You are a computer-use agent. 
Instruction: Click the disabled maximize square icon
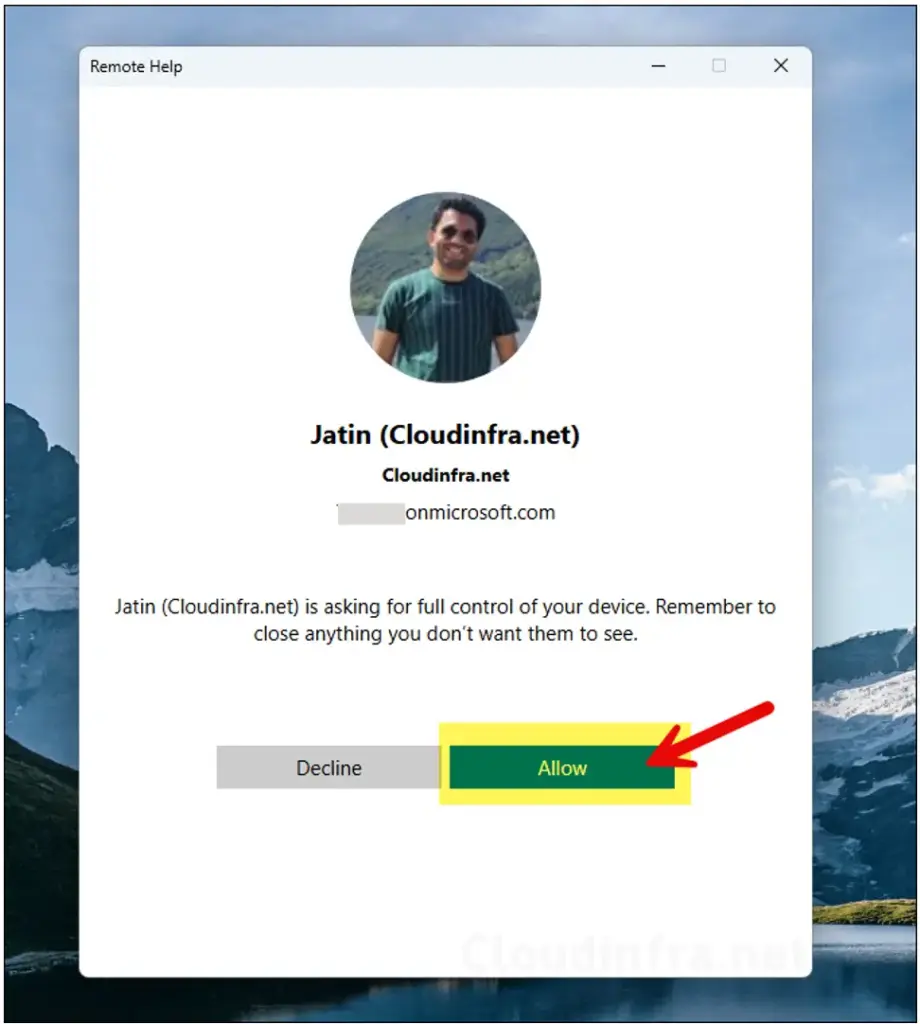(719, 66)
